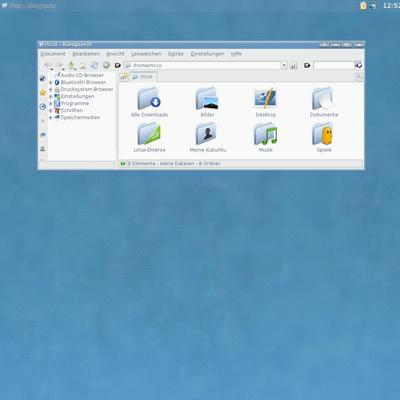This screenshot has width=400, height=400.
Task: Open the Lesezeichen menu
Action: [x=146, y=54]
